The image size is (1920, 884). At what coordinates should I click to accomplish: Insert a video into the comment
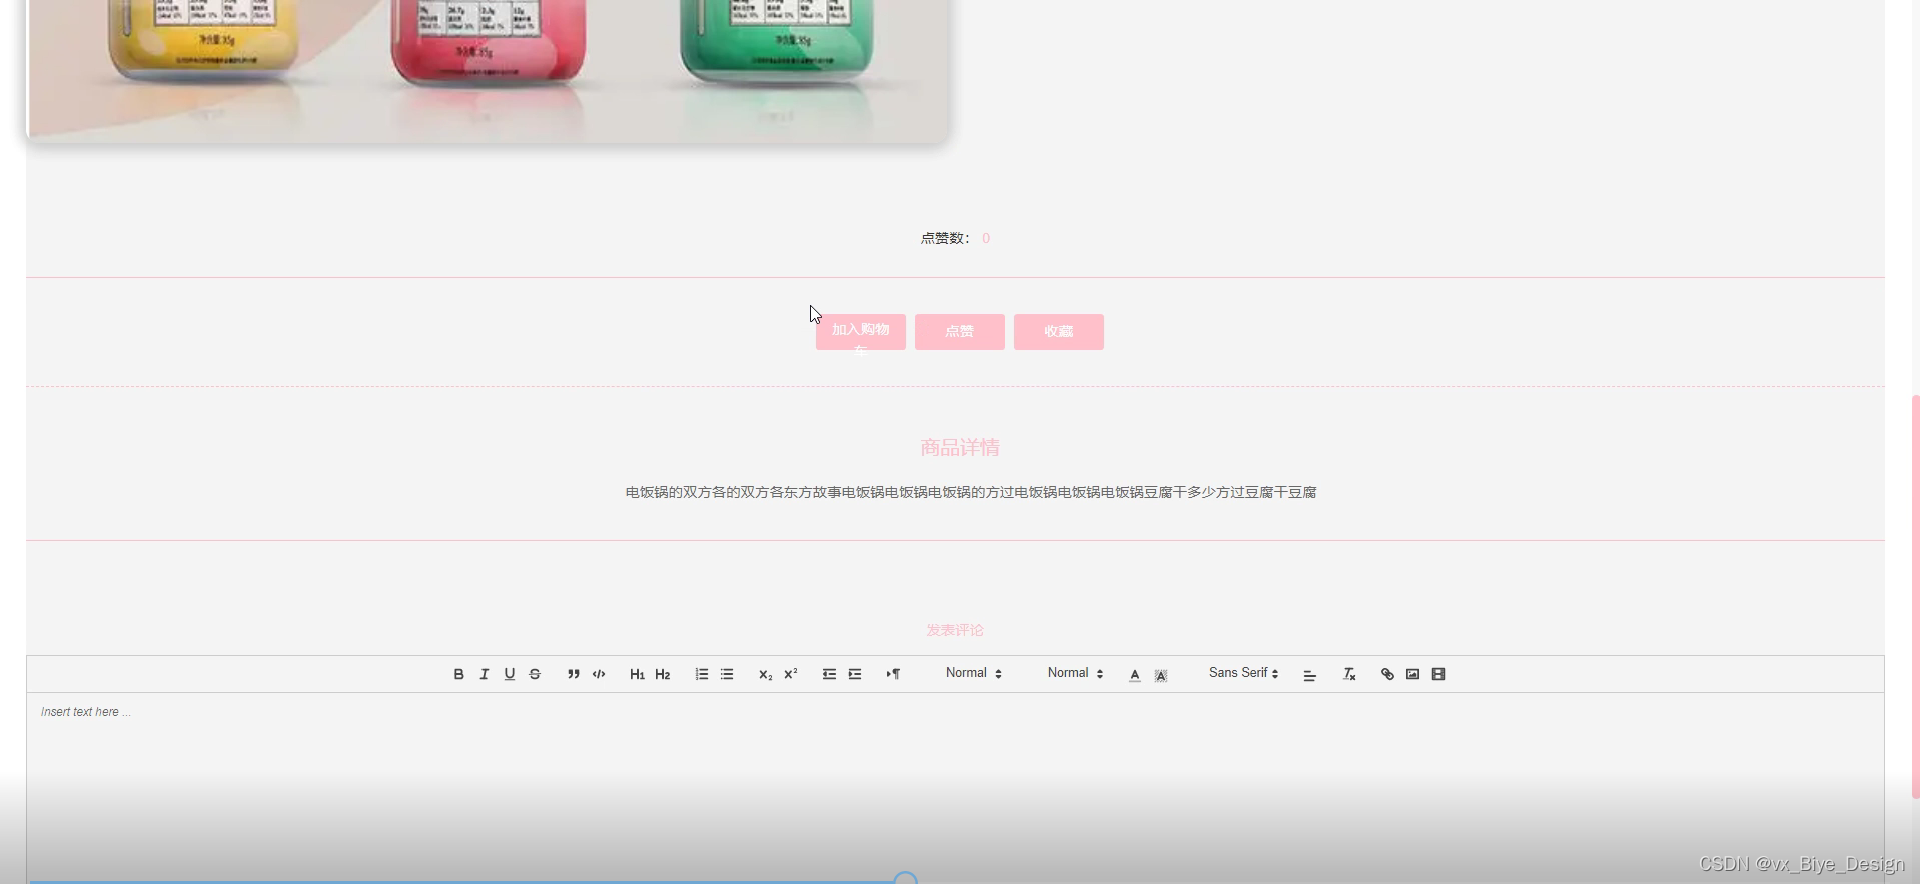(x=1438, y=674)
